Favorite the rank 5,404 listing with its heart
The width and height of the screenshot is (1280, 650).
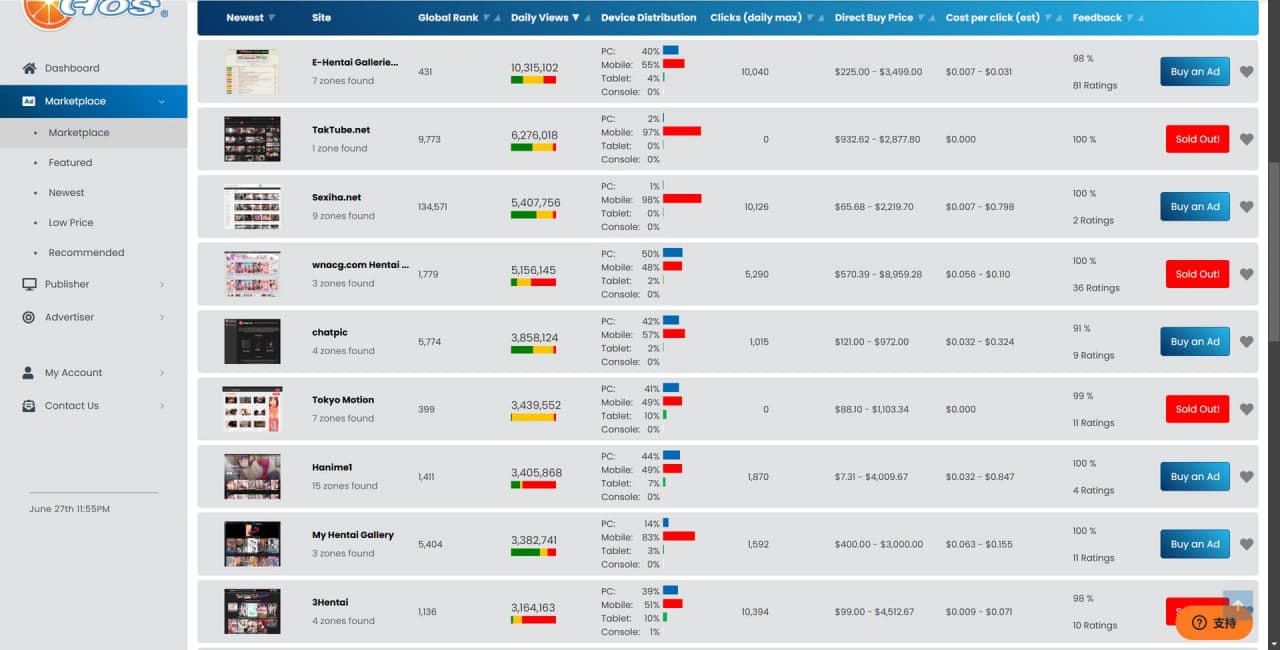coord(1246,544)
